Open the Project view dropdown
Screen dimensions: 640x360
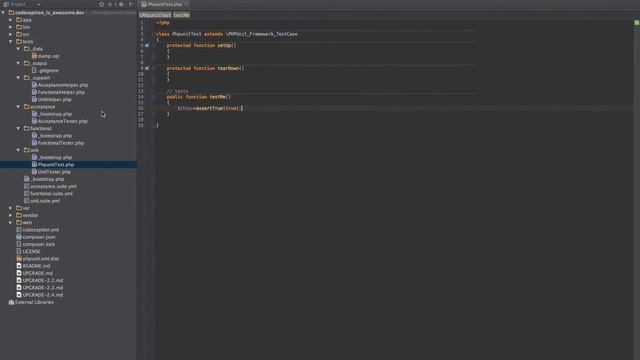pos(38,4)
